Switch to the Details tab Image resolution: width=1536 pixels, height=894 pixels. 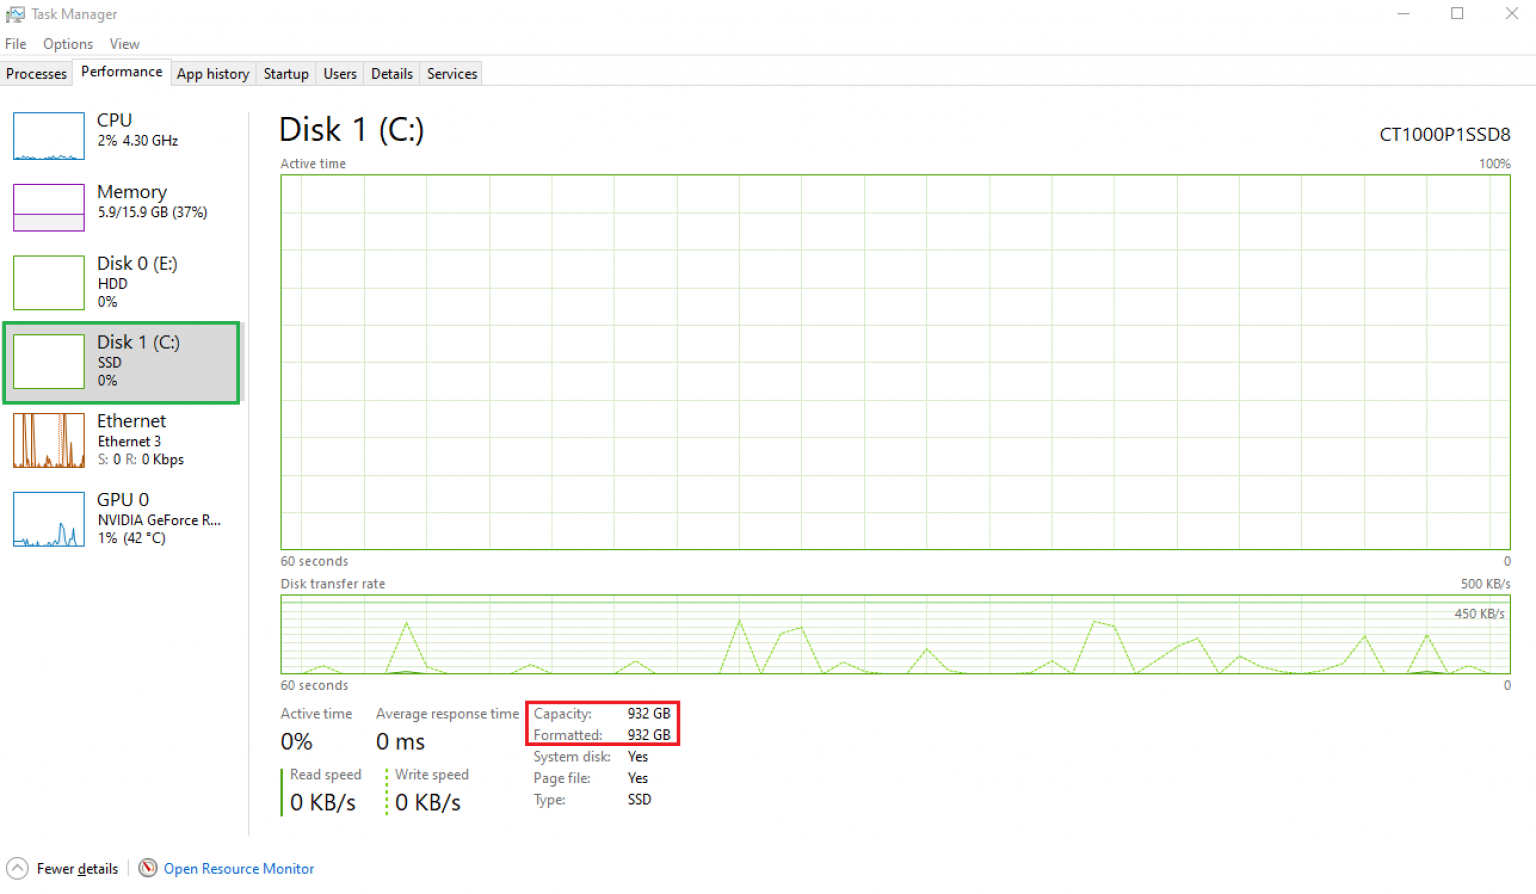click(x=391, y=74)
